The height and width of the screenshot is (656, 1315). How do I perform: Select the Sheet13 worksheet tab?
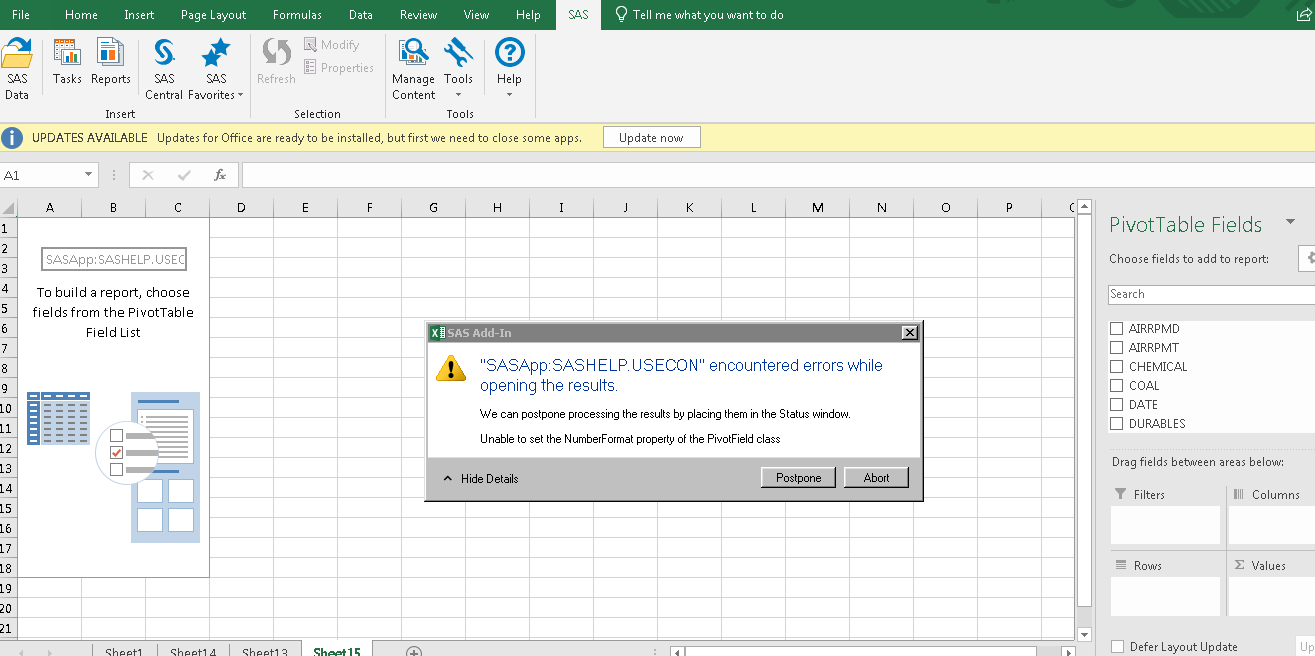pyautogui.click(x=265, y=650)
